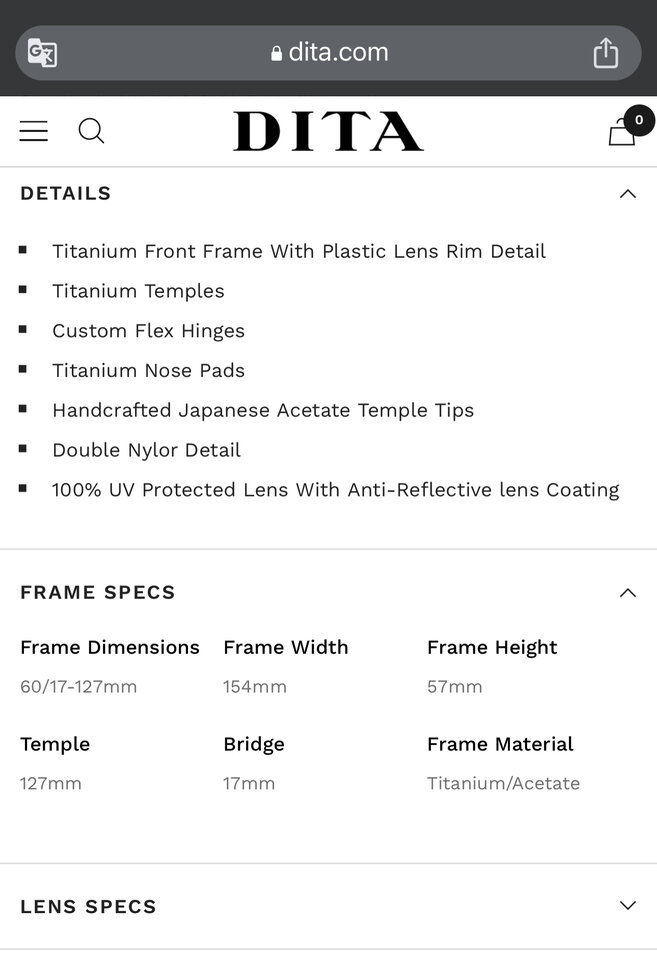This screenshot has width=657, height=960.
Task: Expand the Lens Specs chevron
Action: coord(628,906)
